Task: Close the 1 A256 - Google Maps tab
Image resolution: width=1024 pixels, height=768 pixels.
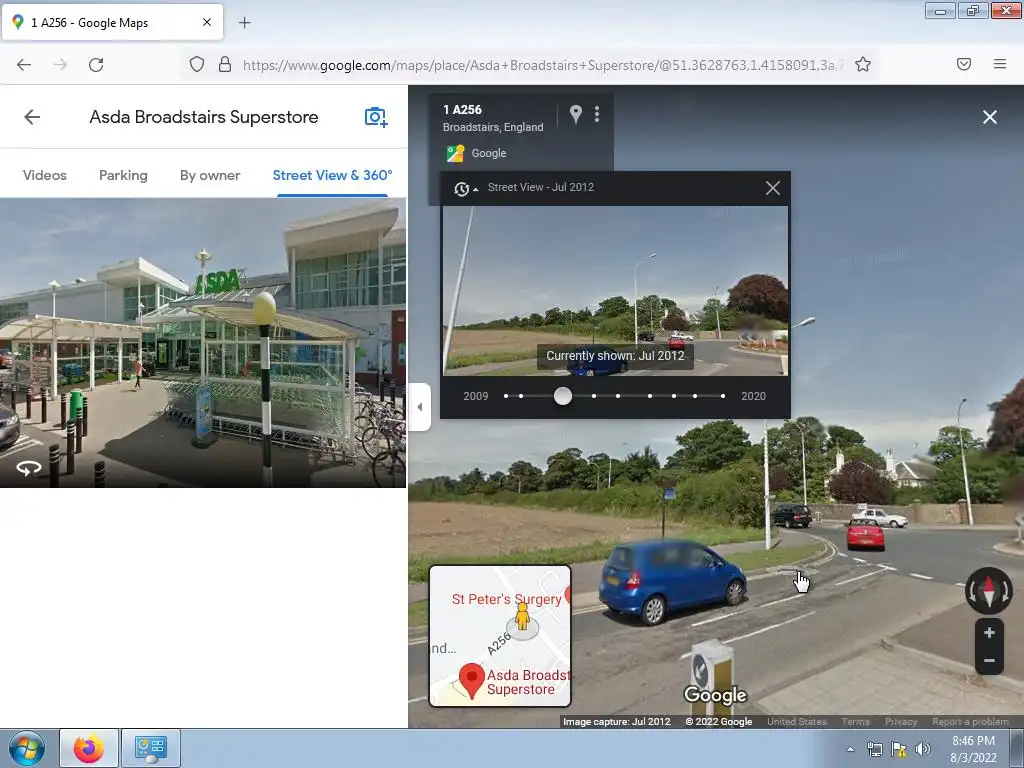Action: click(x=207, y=22)
